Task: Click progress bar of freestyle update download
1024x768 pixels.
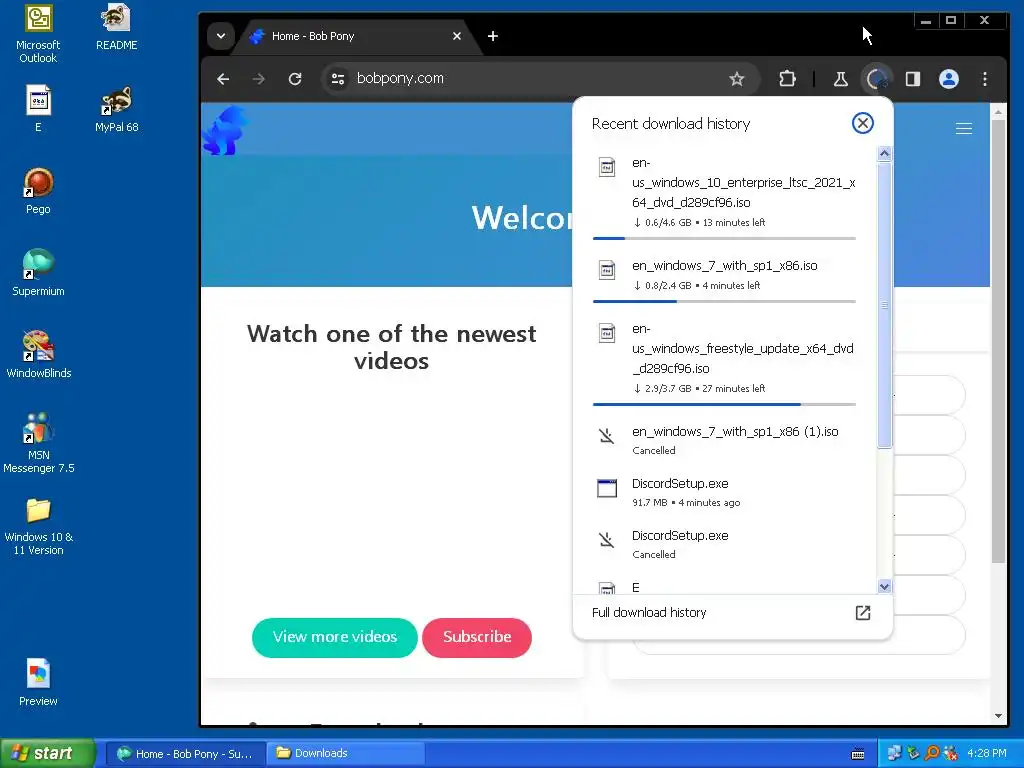Action: point(724,404)
